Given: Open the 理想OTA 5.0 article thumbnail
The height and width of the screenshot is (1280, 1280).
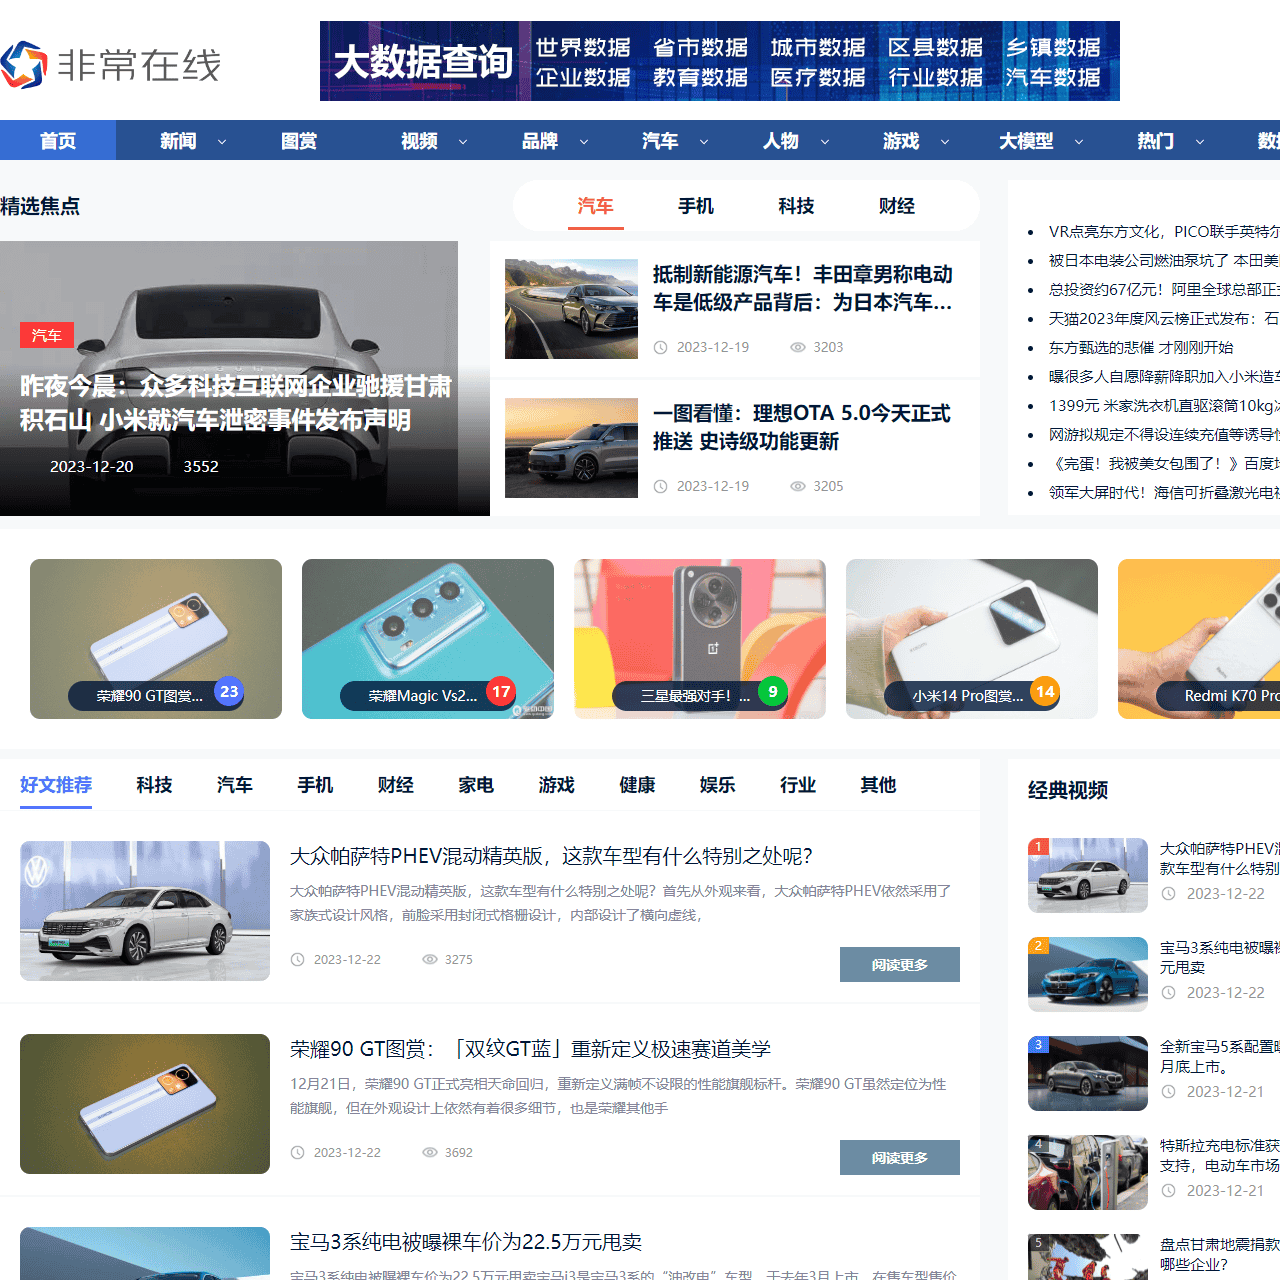Looking at the screenshot, I should (571, 448).
